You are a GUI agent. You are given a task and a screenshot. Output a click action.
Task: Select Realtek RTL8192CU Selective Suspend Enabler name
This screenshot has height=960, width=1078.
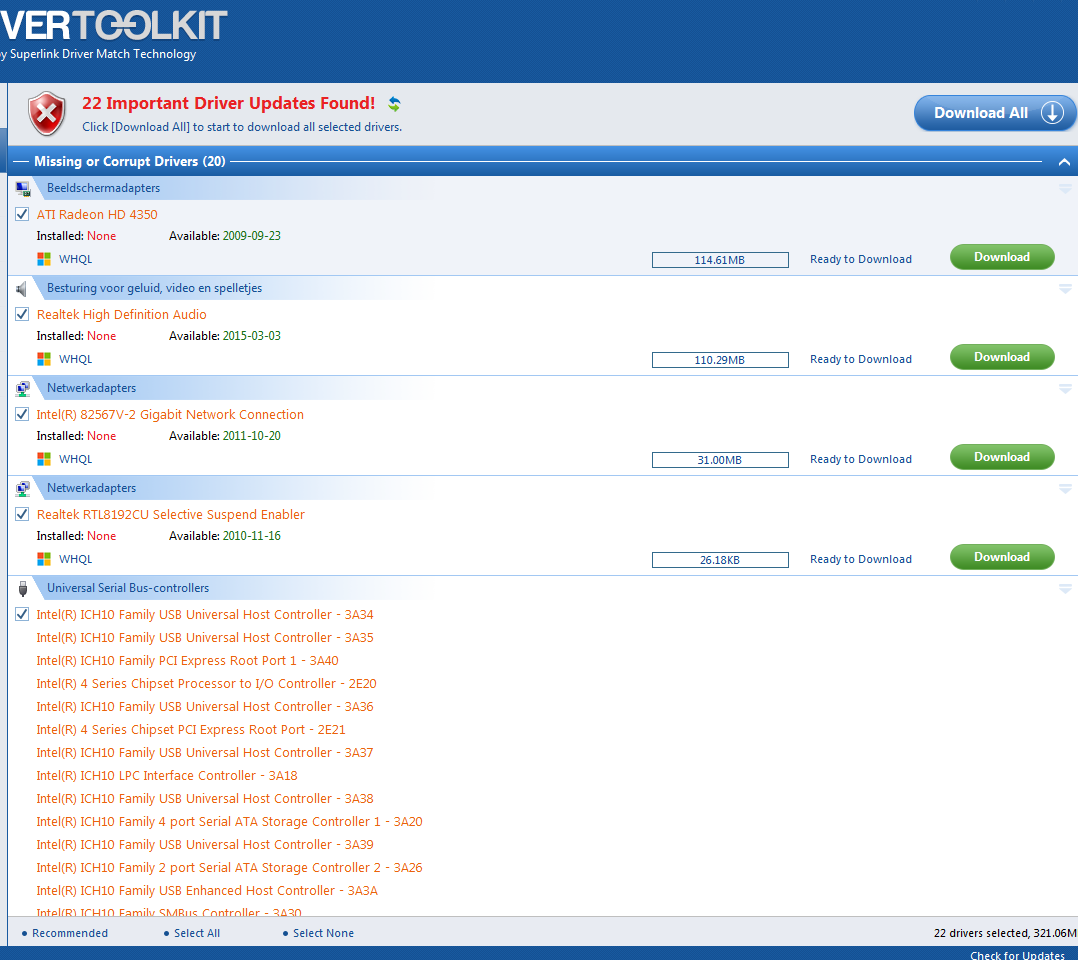(x=170, y=514)
